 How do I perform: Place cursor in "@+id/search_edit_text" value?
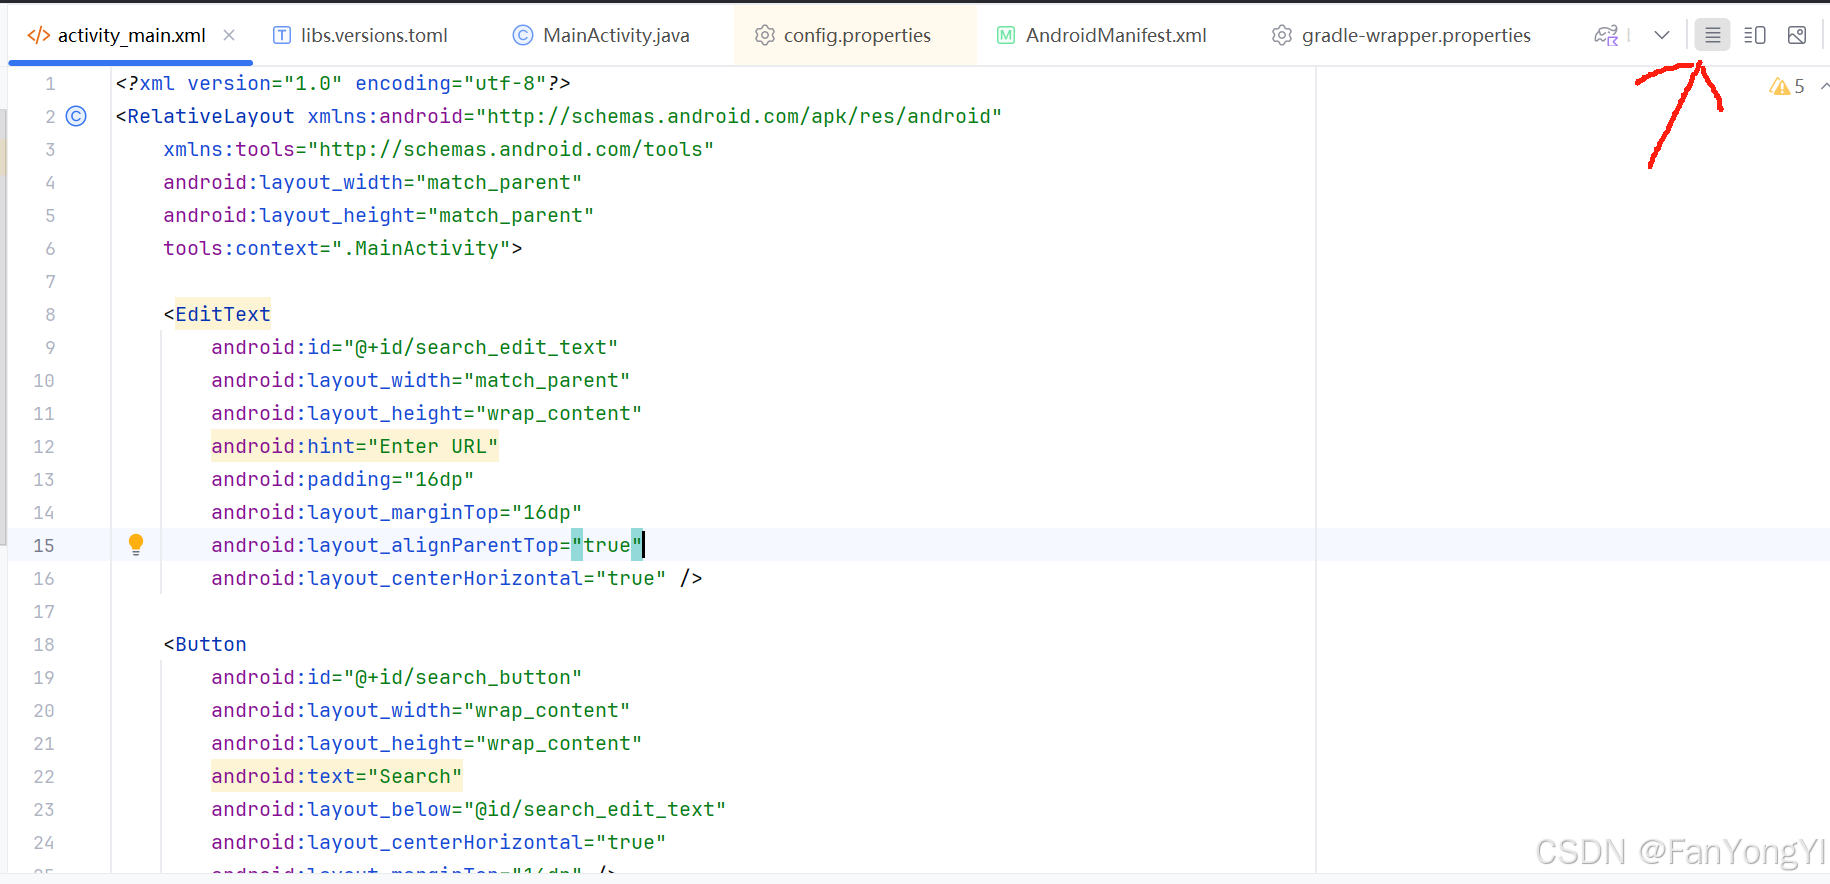481,348
